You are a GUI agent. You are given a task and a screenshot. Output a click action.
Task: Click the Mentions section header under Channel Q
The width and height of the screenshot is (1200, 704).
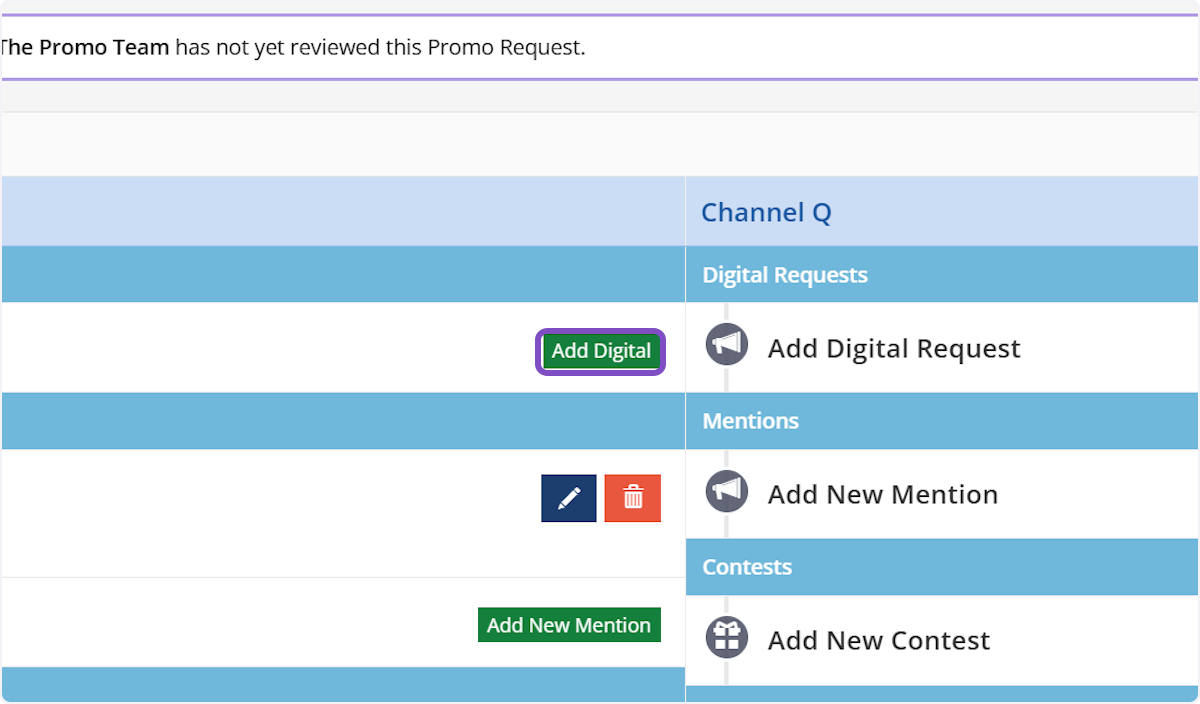(751, 421)
